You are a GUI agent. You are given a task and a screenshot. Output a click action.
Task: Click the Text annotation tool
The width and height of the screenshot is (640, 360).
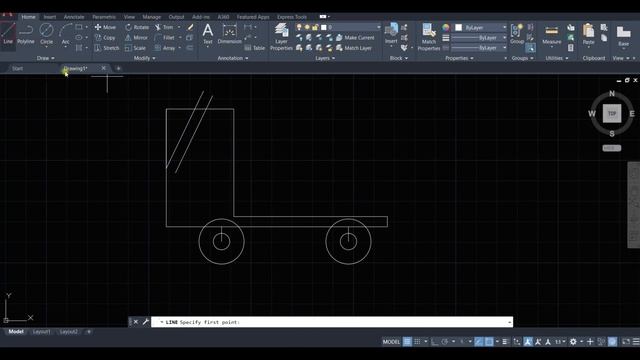[208, 34]
